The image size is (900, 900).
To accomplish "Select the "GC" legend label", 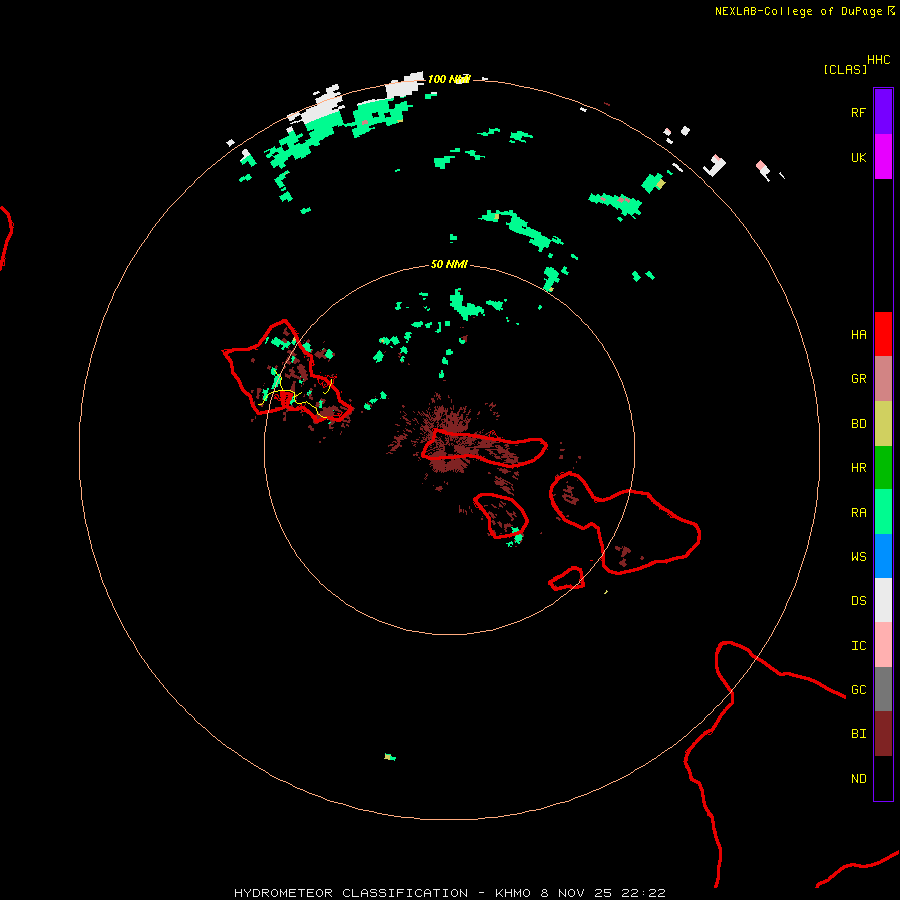I will pos(858,690).
